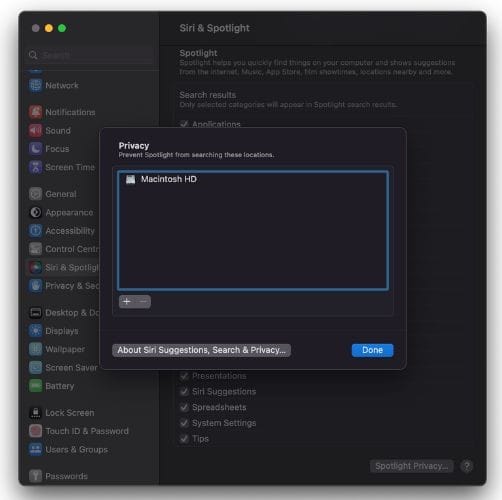Disable the System Settings search category
502x500 pixels.
(184, 423)
